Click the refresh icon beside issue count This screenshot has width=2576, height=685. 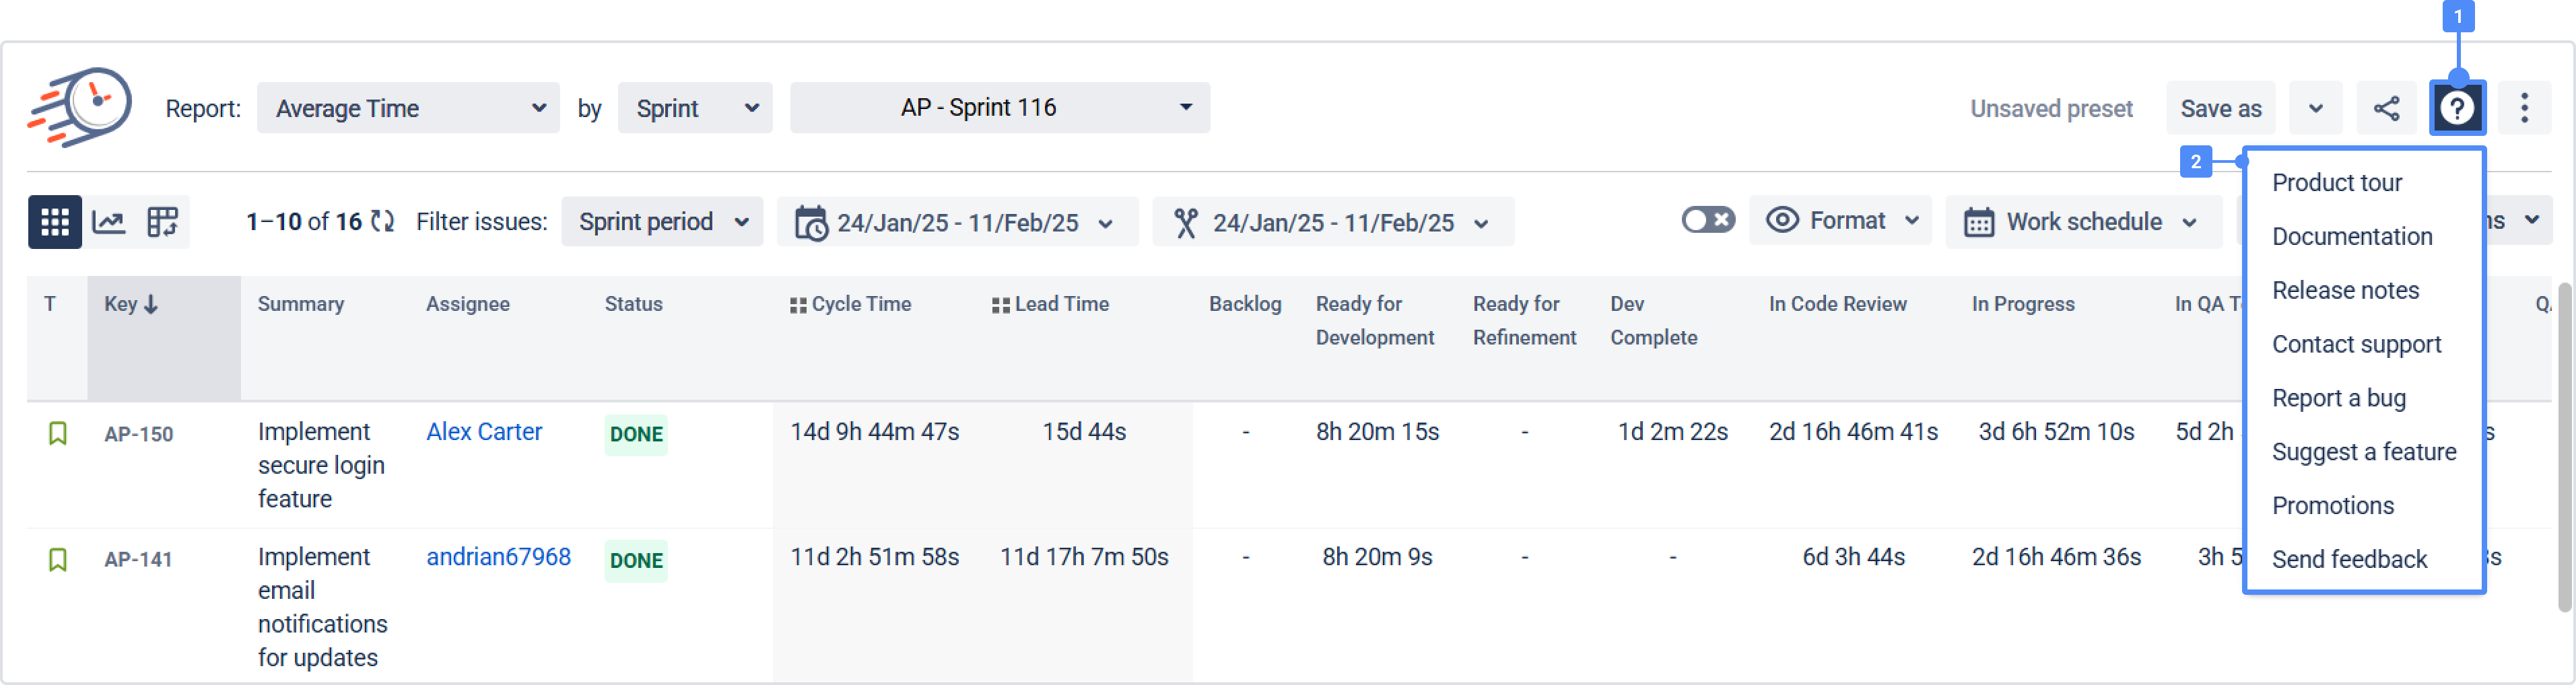point(382,221)
